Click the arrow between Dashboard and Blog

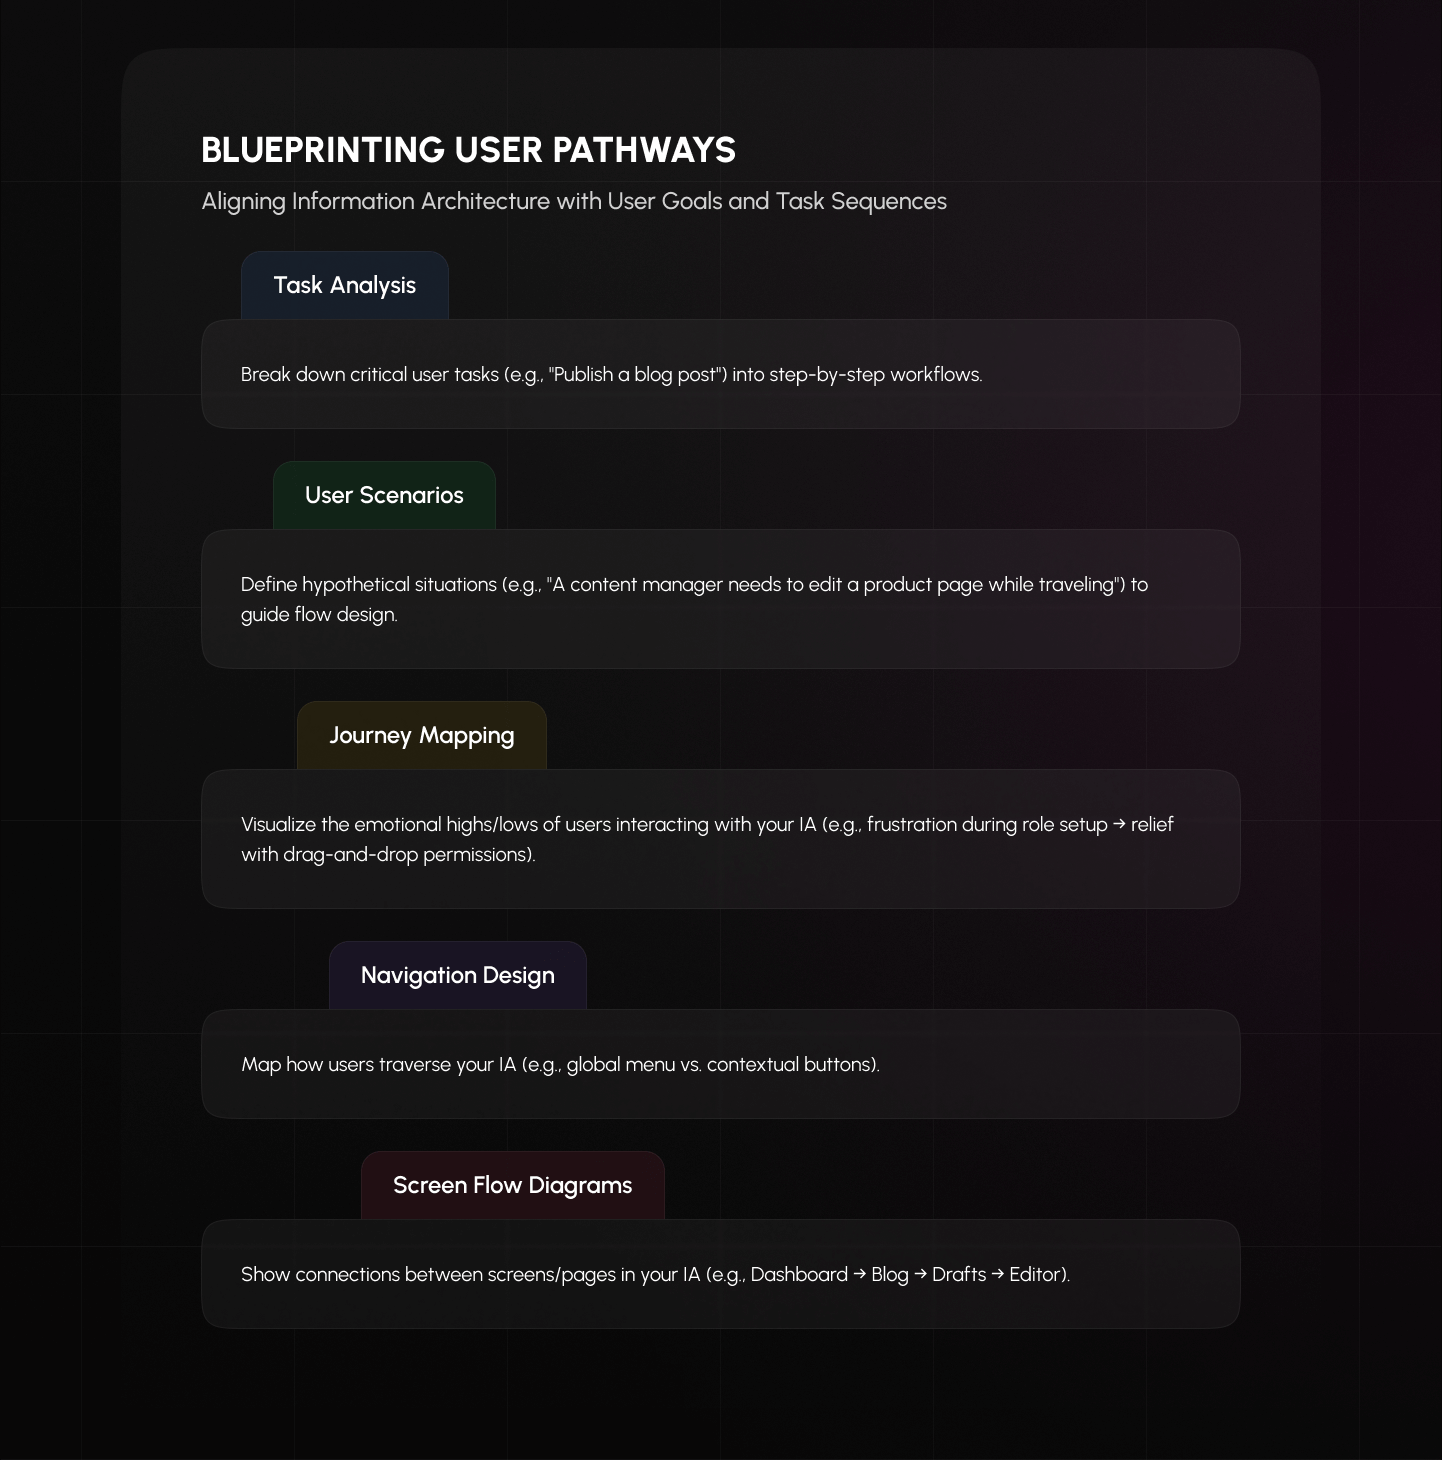tap(860, 1275)
